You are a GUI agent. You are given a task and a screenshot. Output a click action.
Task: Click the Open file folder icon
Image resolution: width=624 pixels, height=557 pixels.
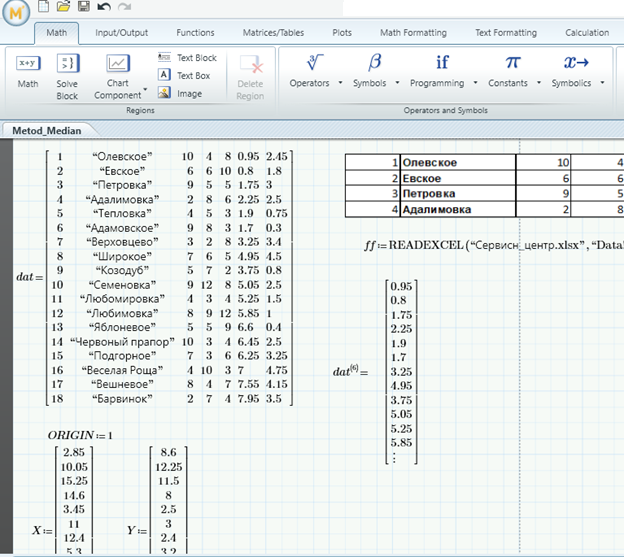point(63,7)
